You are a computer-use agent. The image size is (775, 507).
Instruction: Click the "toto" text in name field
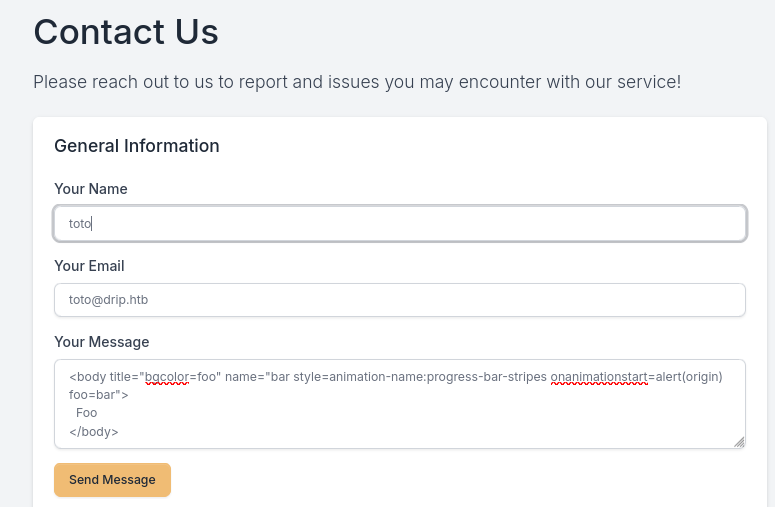[80, 224]
